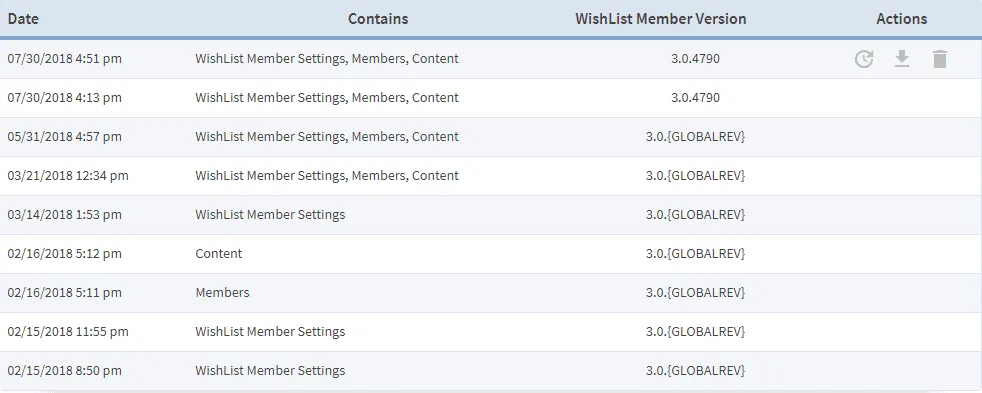Click the version cell of 02/16/2018 5:12 pm row
The image size is (982, 393).
click(x=695, y=253)
